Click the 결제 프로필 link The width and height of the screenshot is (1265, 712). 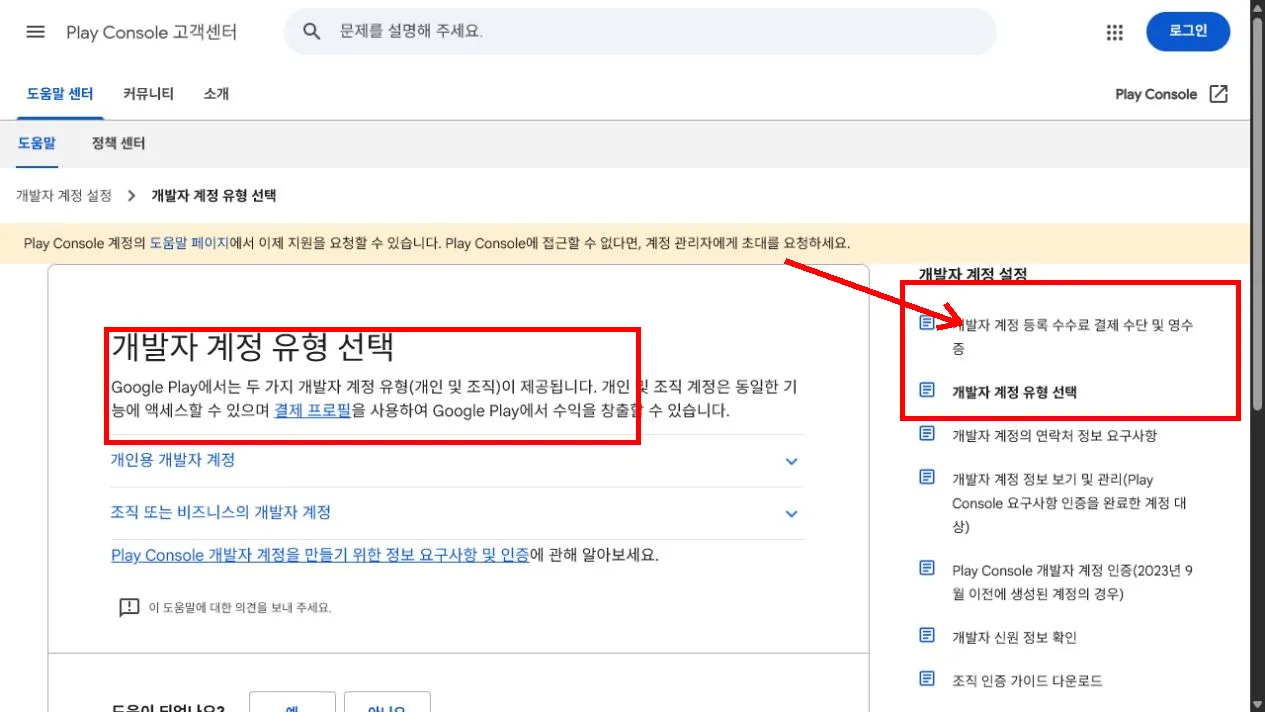click(312, 411)
